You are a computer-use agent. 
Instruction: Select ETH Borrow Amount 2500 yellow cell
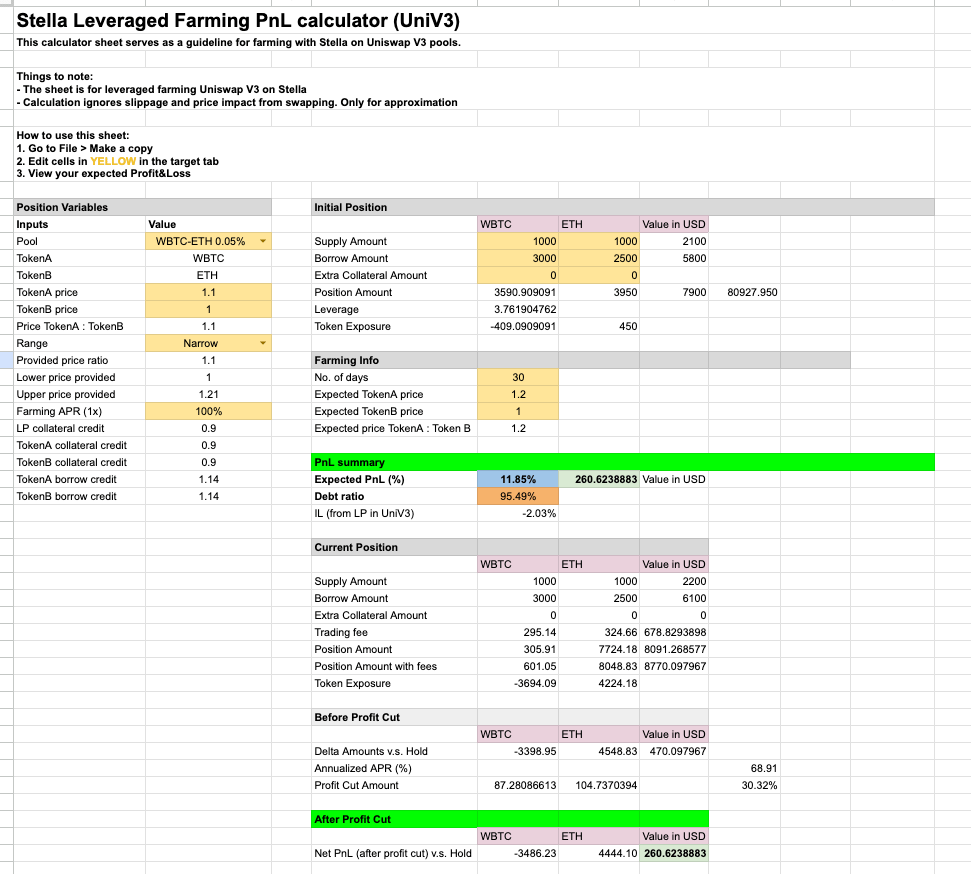coord(599,258)
